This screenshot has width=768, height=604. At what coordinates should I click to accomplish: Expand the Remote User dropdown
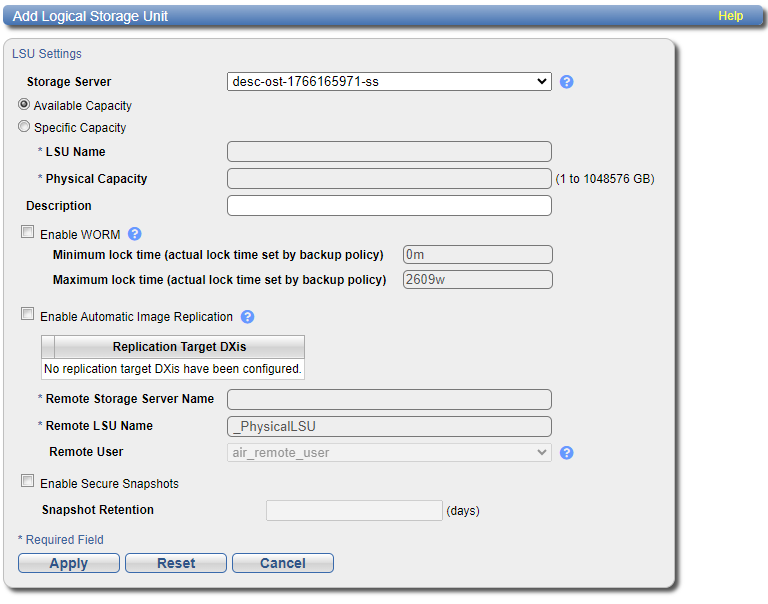tap(389, 453)
